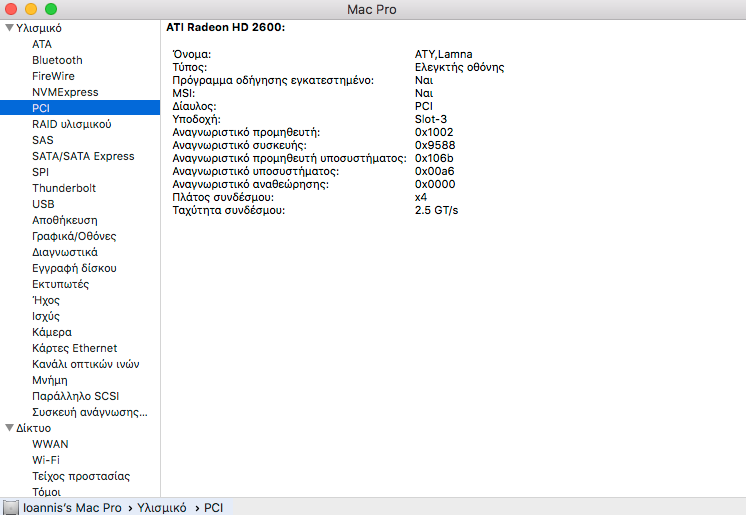Open RAID υλισμικού entry
Viewport: 746px width, 515px height.
coord(72,124)
